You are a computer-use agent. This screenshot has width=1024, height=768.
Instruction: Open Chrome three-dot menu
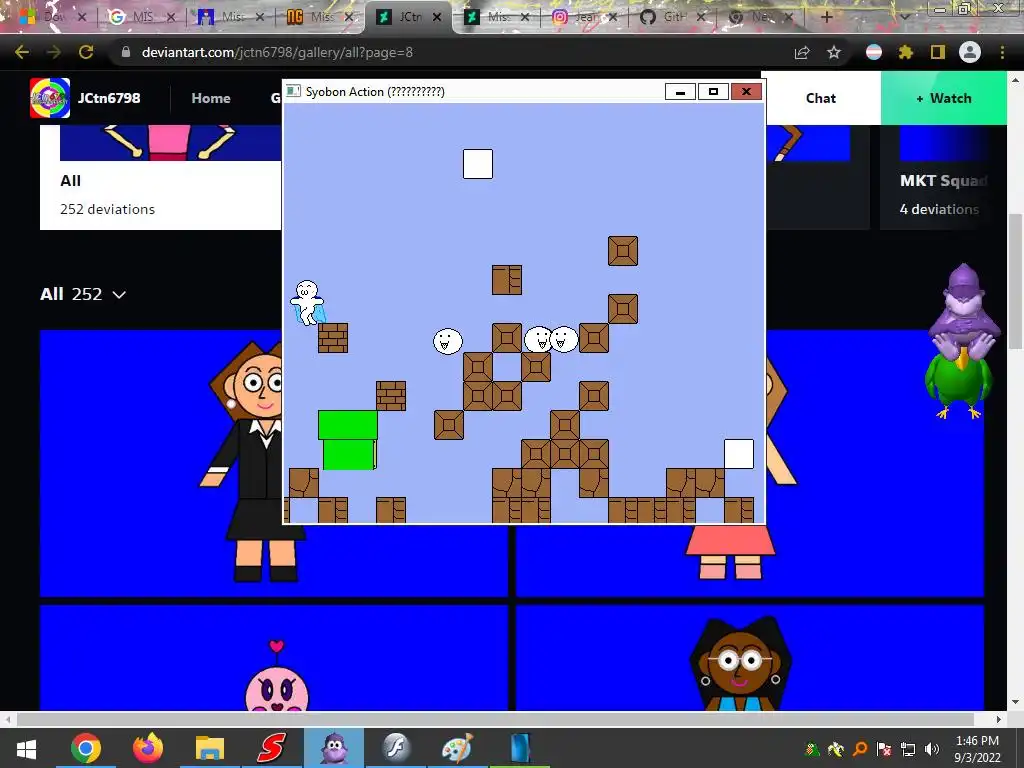point(1002,52)
